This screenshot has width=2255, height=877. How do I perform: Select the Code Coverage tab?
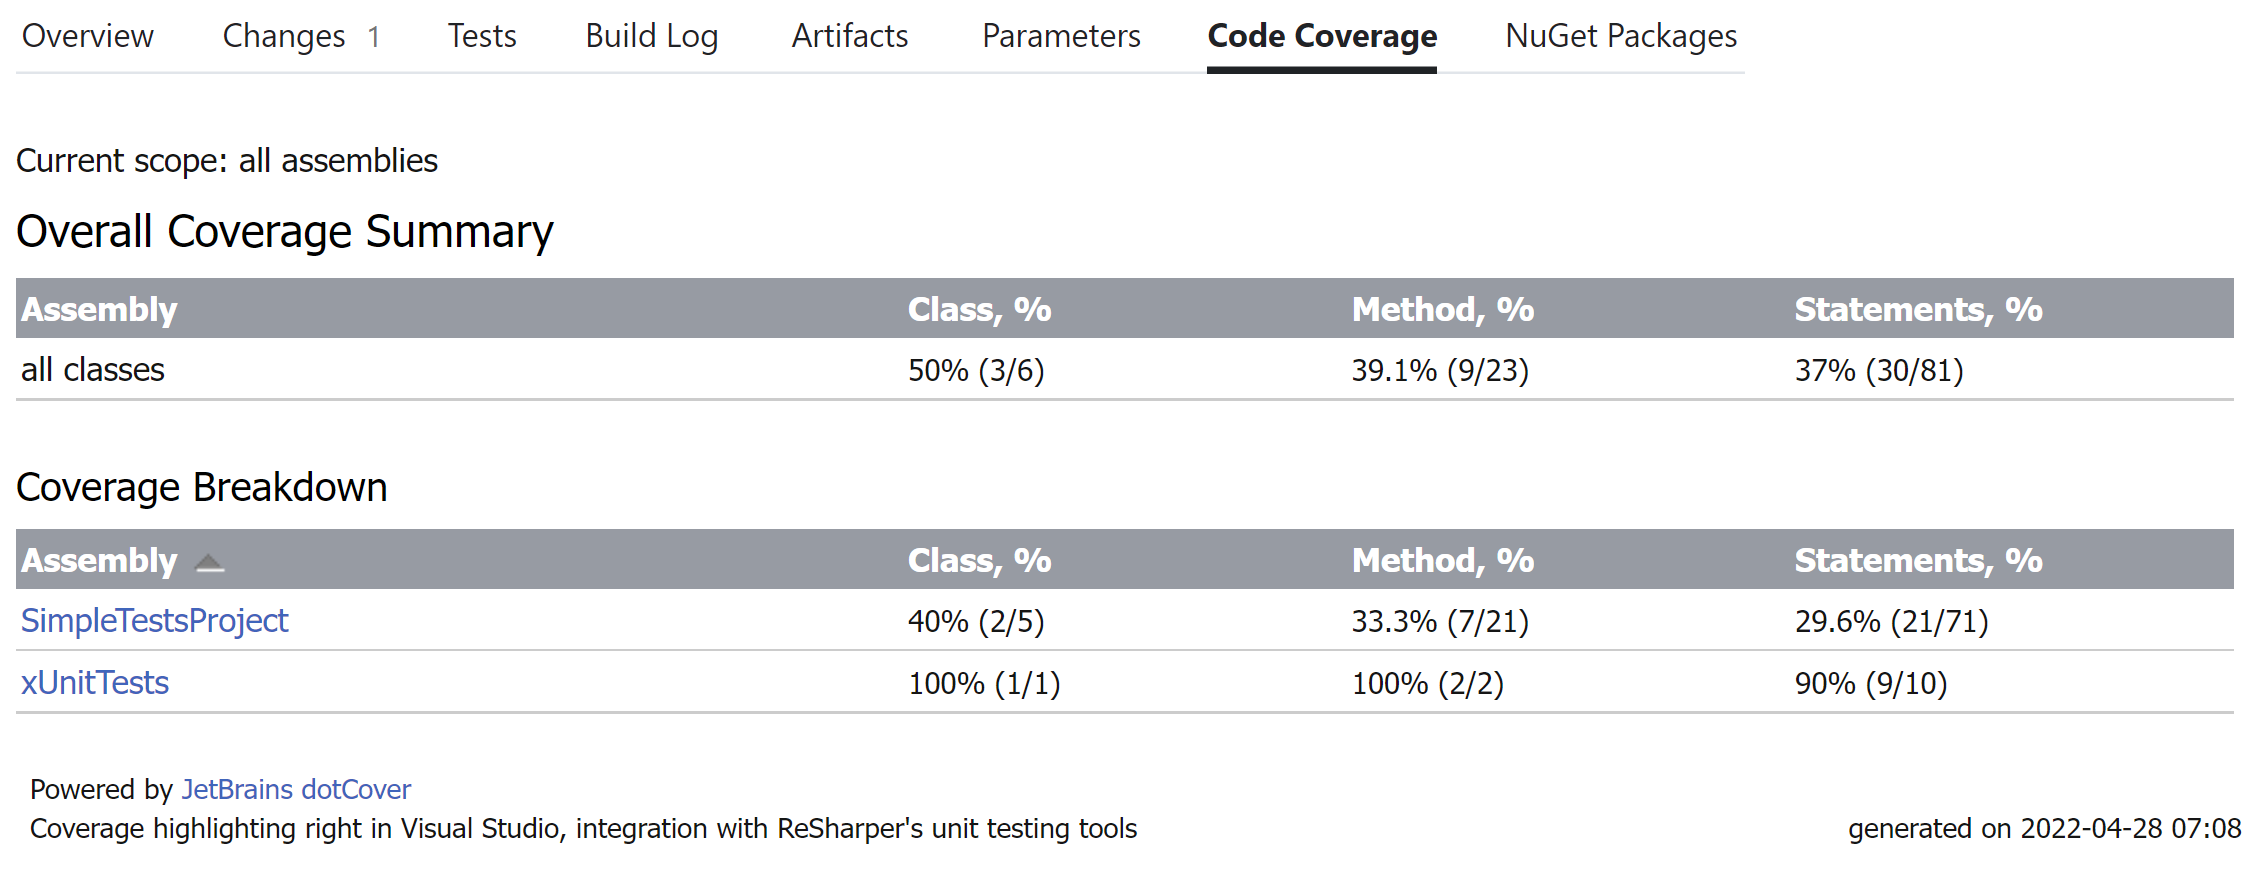(x=1321, y=36)
